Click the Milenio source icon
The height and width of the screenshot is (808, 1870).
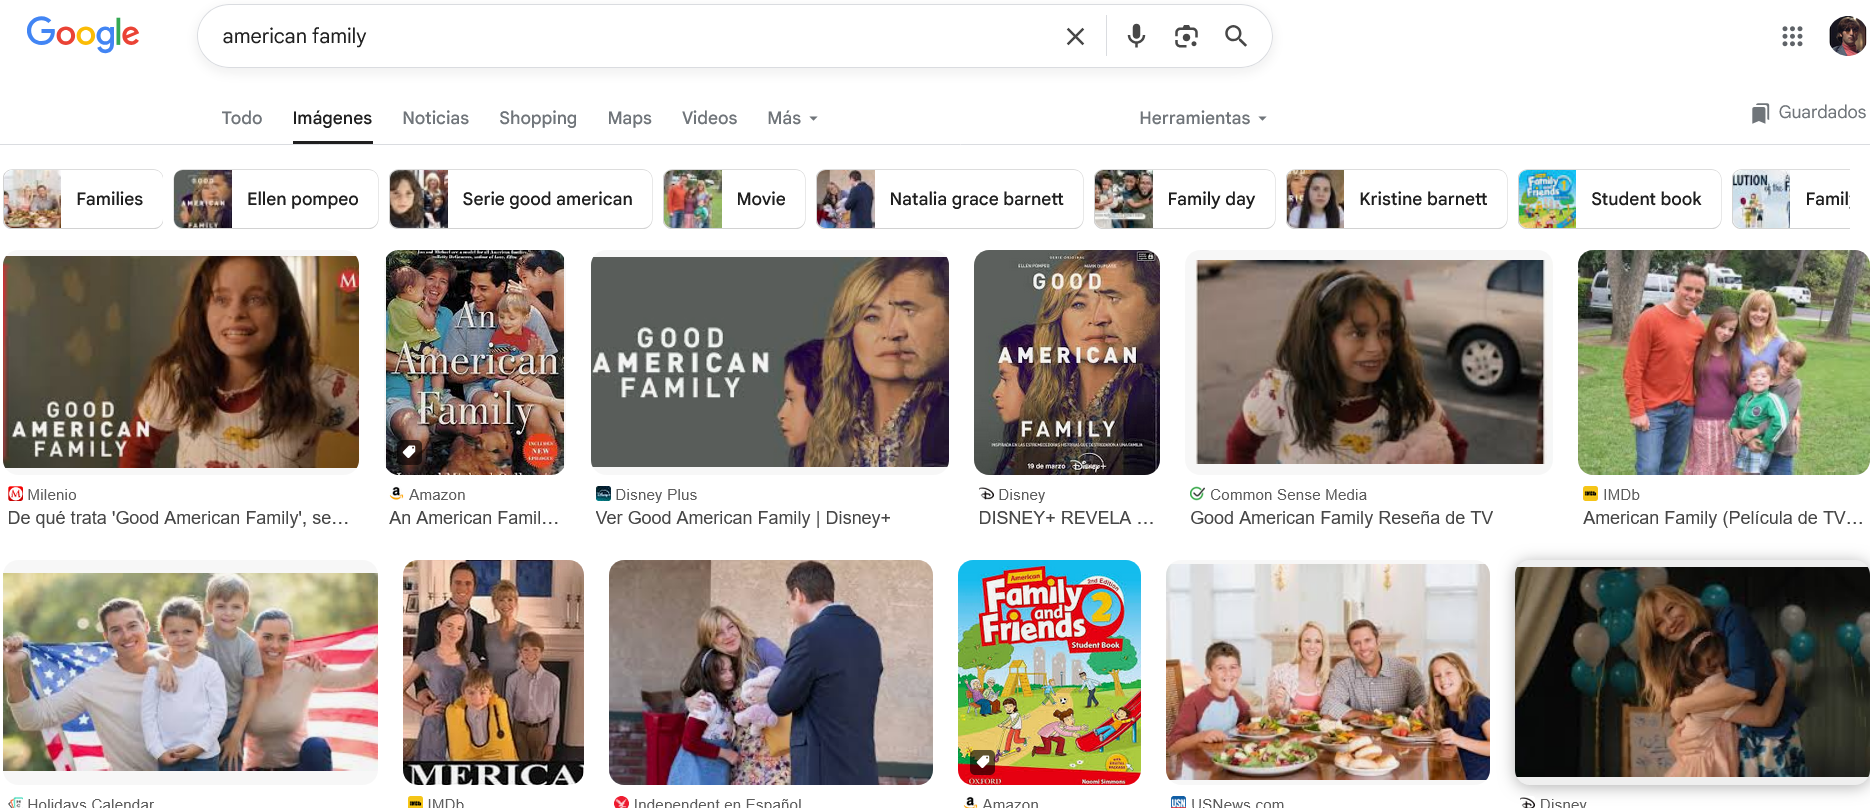tap(16, 494)
